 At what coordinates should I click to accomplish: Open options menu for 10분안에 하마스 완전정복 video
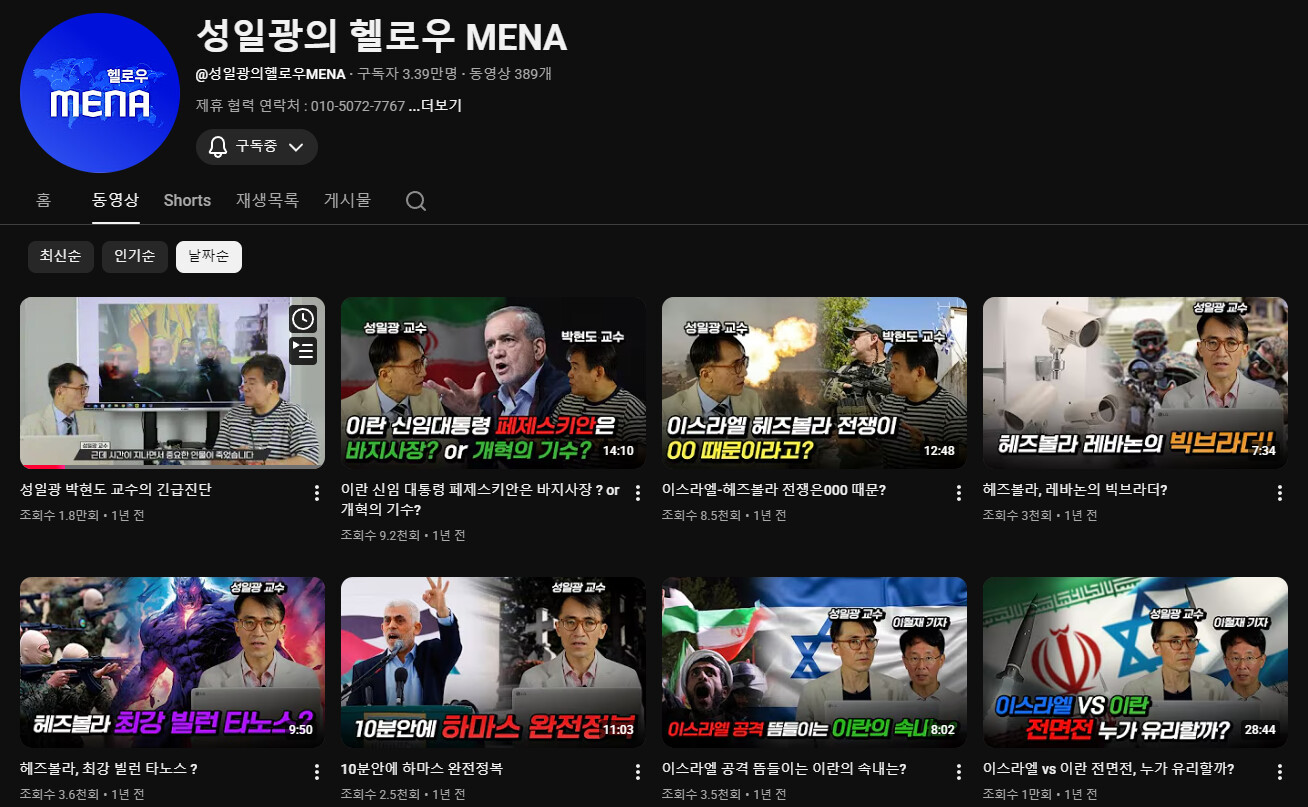638,772
